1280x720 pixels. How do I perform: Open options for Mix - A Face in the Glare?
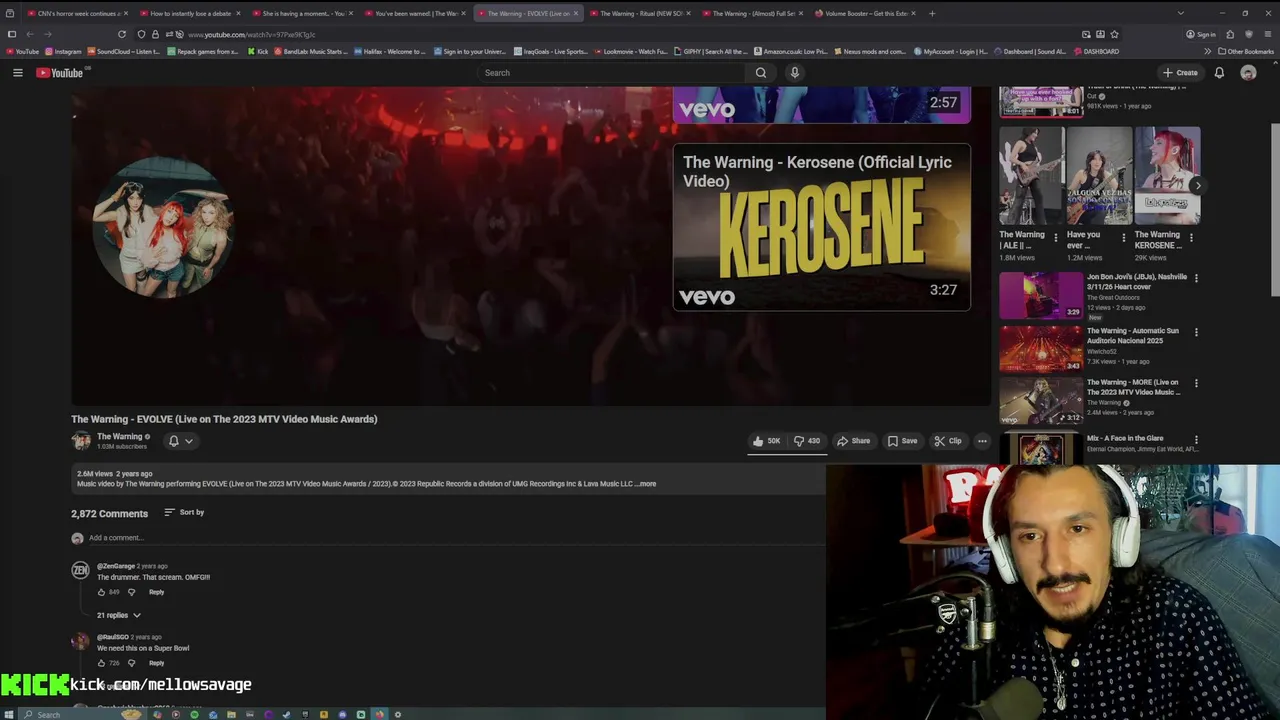(1196, 439)
